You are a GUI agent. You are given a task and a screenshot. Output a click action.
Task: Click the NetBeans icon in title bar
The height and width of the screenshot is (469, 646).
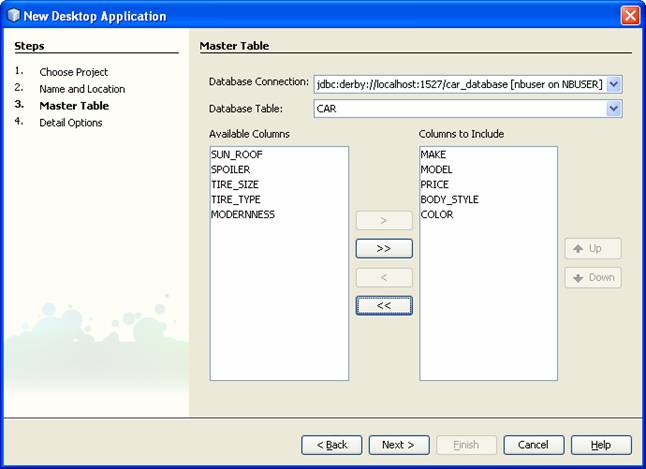tap(14, 16)
